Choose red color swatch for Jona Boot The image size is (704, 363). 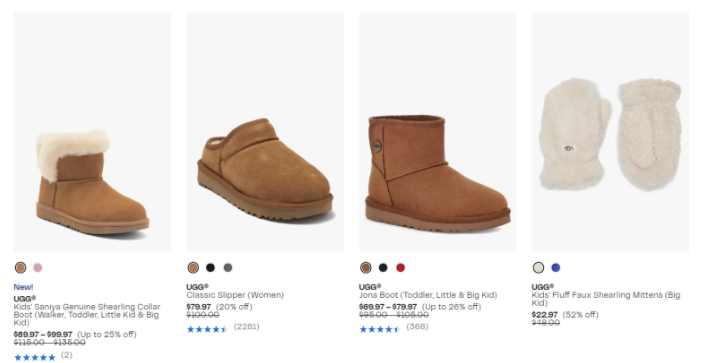tap(400, 268)
